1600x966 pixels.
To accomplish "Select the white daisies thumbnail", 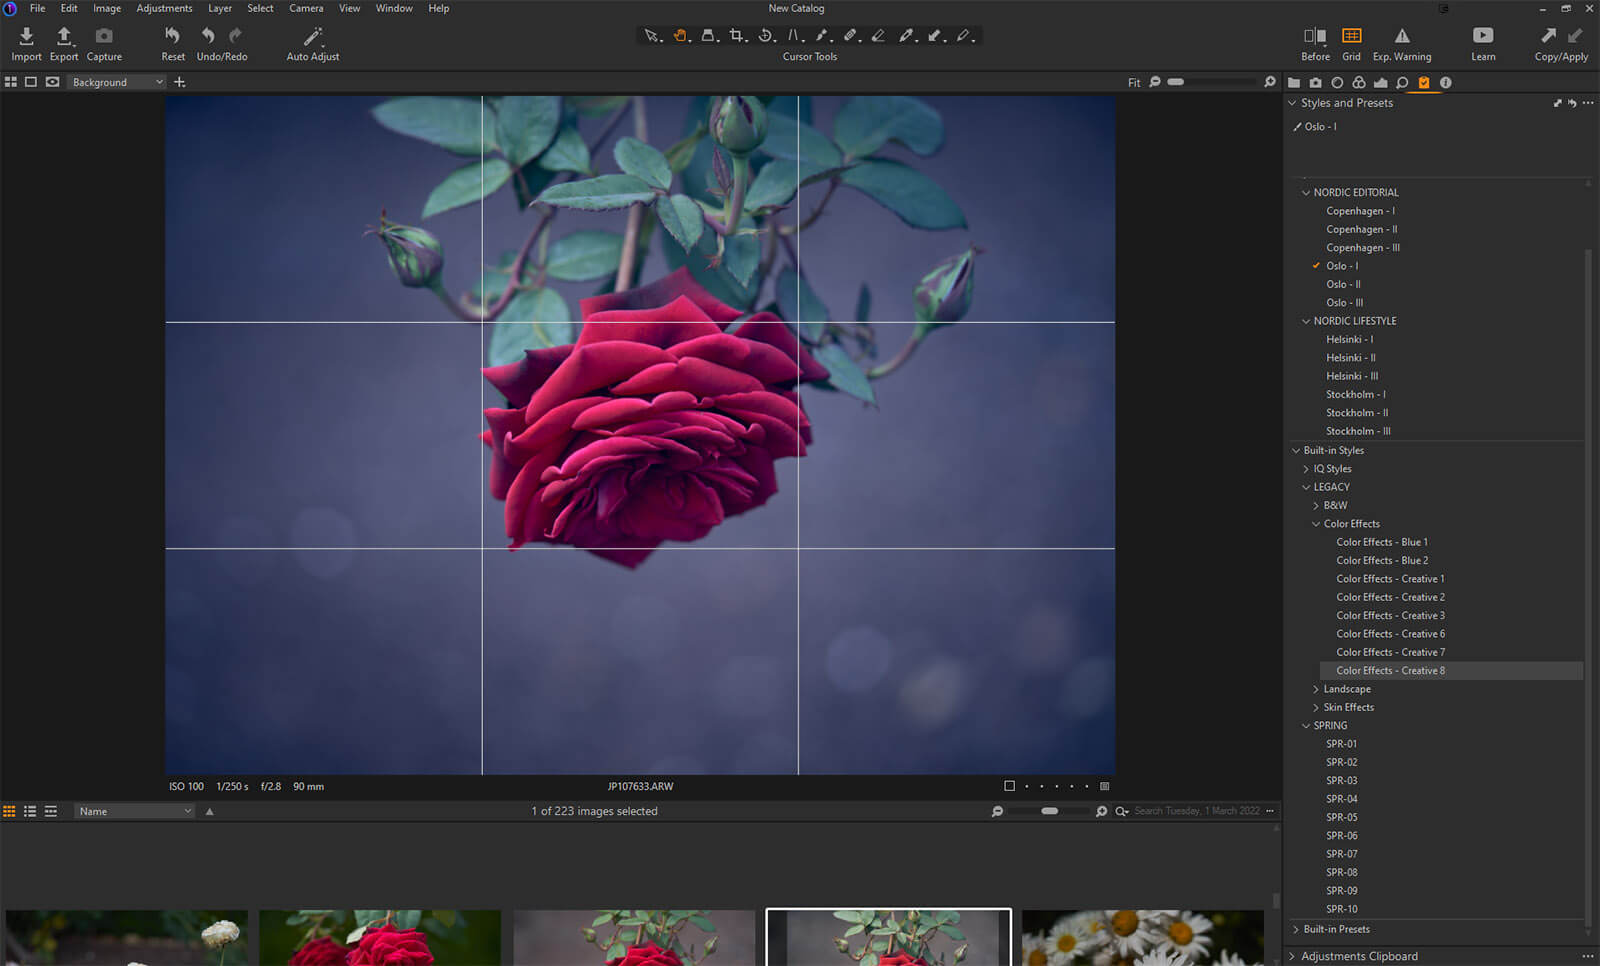I will coord(1142,938).
